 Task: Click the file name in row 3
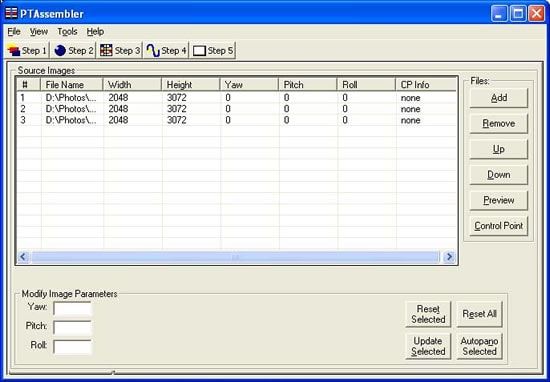point(71,120)
